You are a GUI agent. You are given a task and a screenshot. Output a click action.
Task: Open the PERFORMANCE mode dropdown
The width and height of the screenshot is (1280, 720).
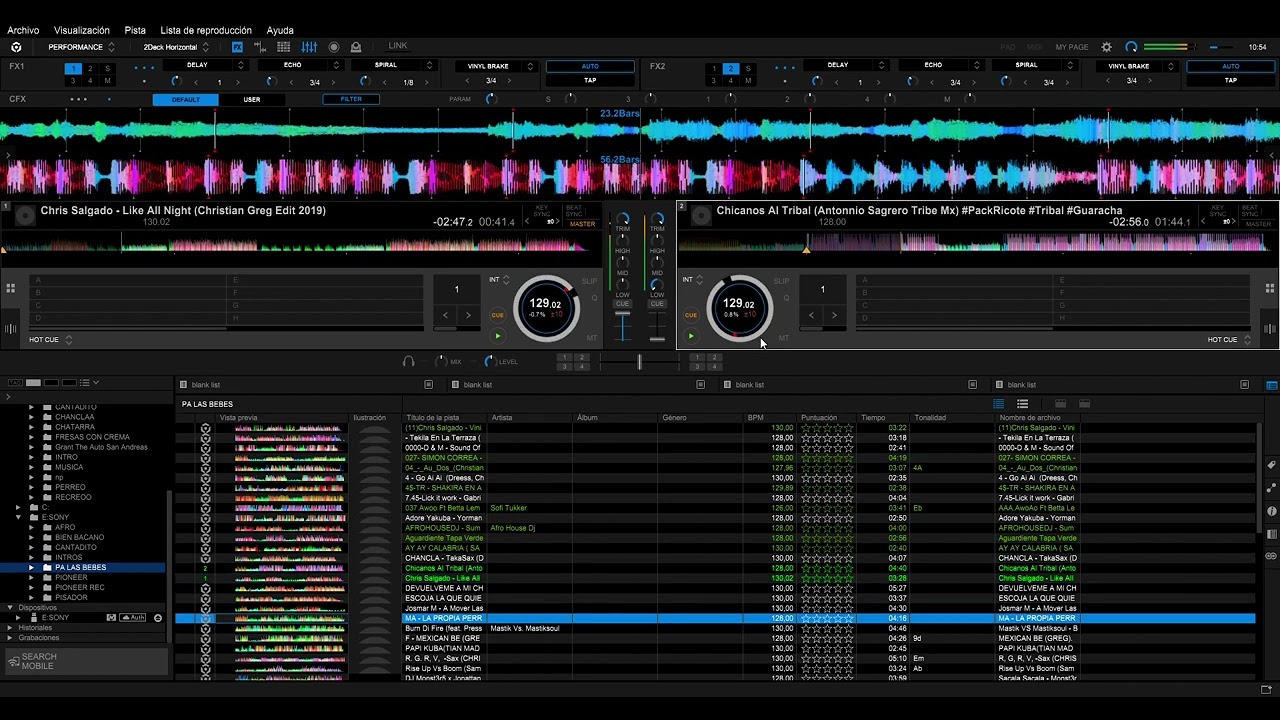[x=80, y=47]
